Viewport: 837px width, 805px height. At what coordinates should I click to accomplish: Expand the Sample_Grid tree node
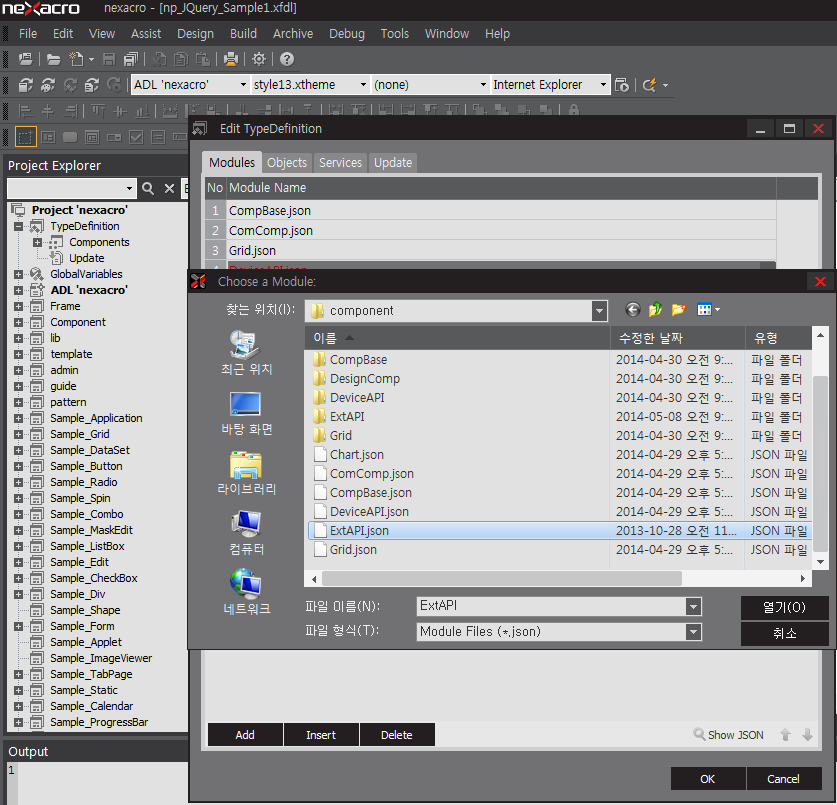(x=19, y=435)
